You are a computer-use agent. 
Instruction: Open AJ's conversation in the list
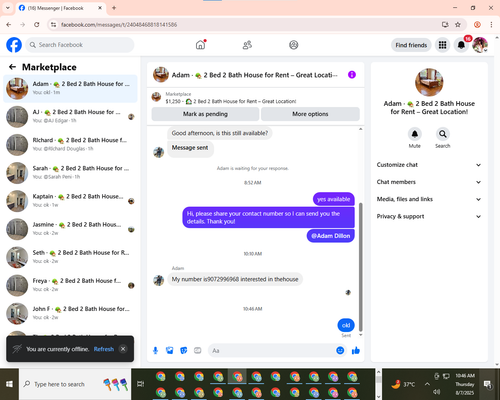point(70,117)
